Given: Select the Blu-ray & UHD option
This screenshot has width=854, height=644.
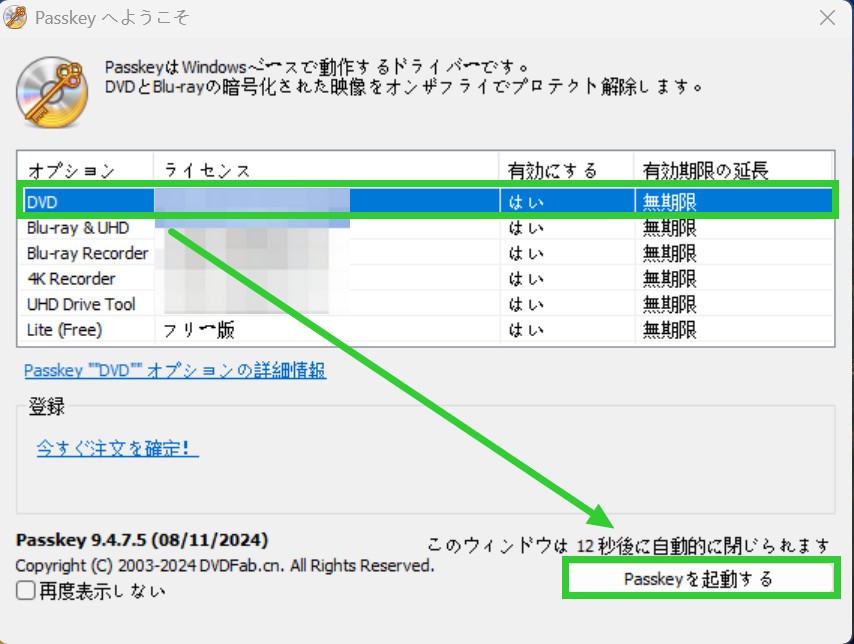Looking at the screenshot, I should 78,228.
